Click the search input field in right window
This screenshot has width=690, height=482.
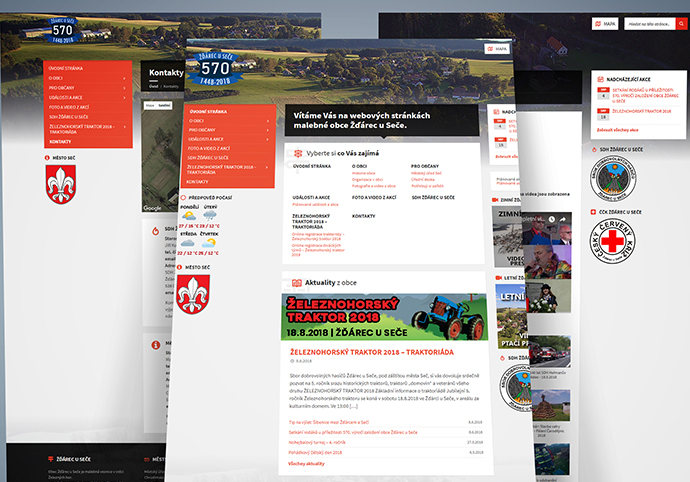point(650,24)
